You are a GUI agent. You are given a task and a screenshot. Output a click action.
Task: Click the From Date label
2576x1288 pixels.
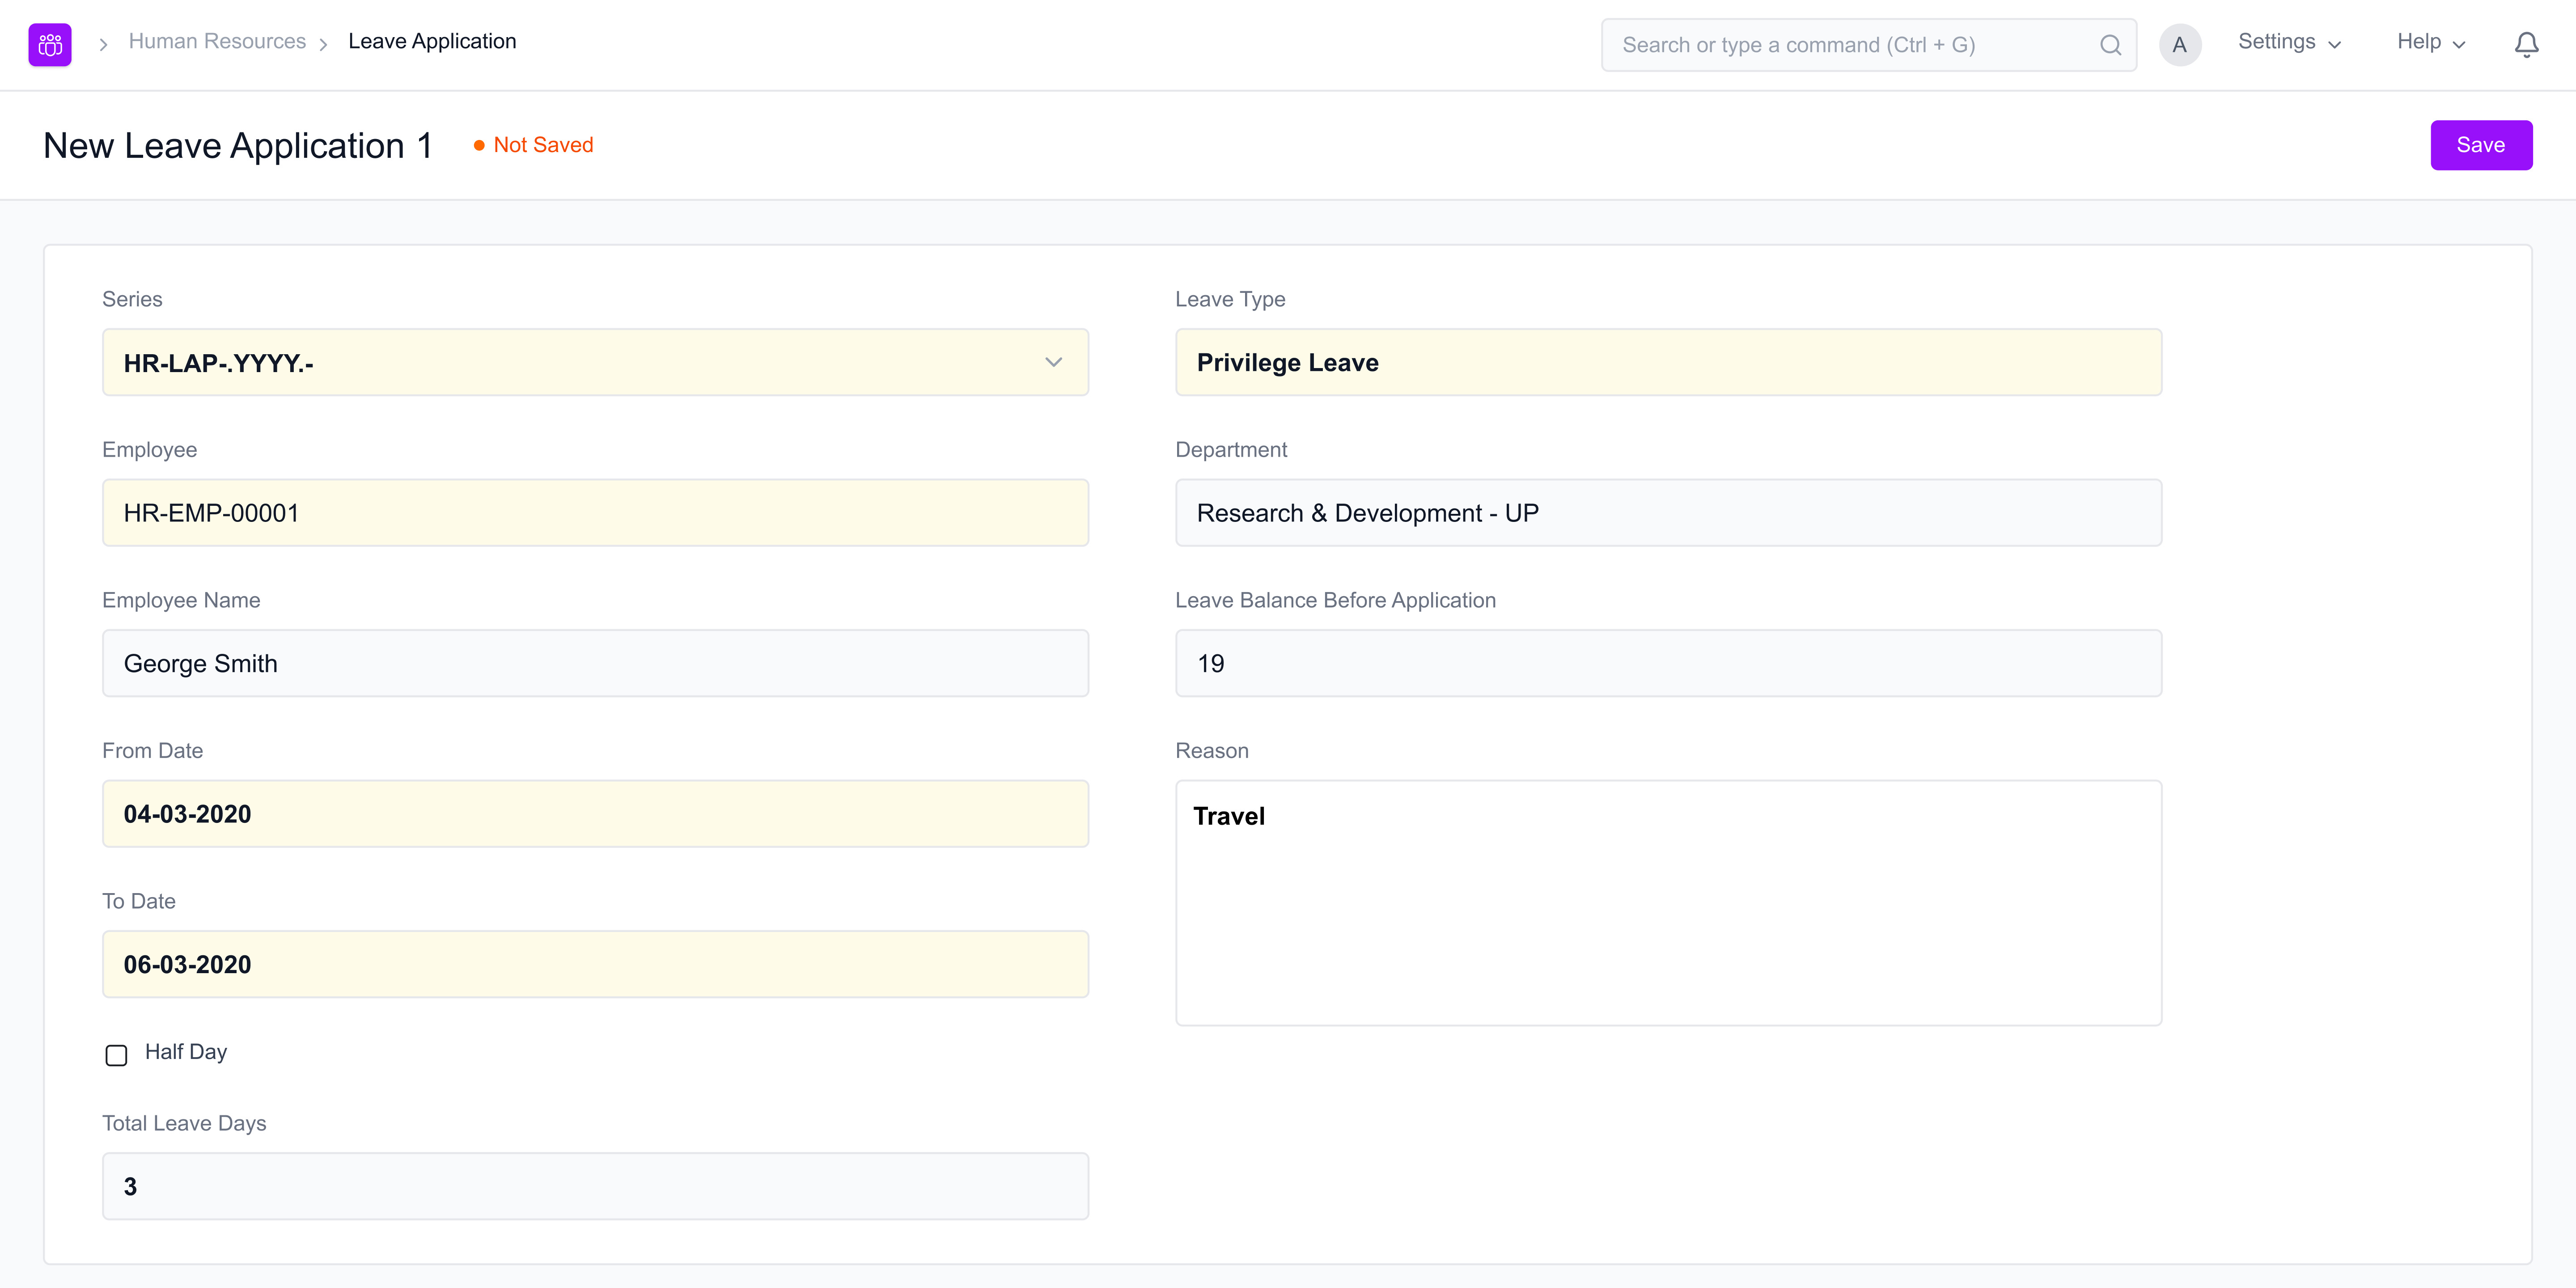(x=152, y=751)
